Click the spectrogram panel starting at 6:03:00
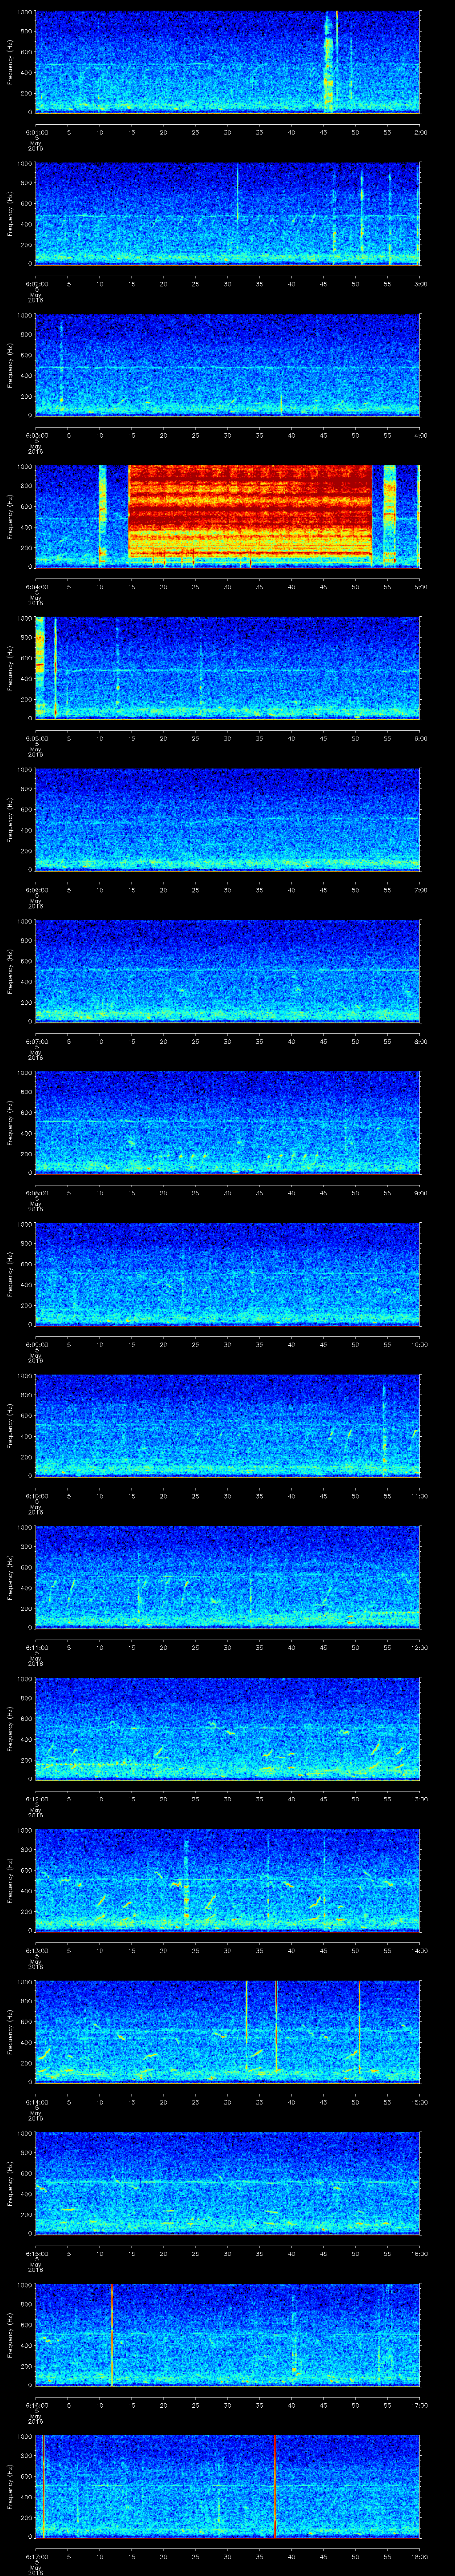Viewport: 455px width, 2576px height. coord(228,364)
